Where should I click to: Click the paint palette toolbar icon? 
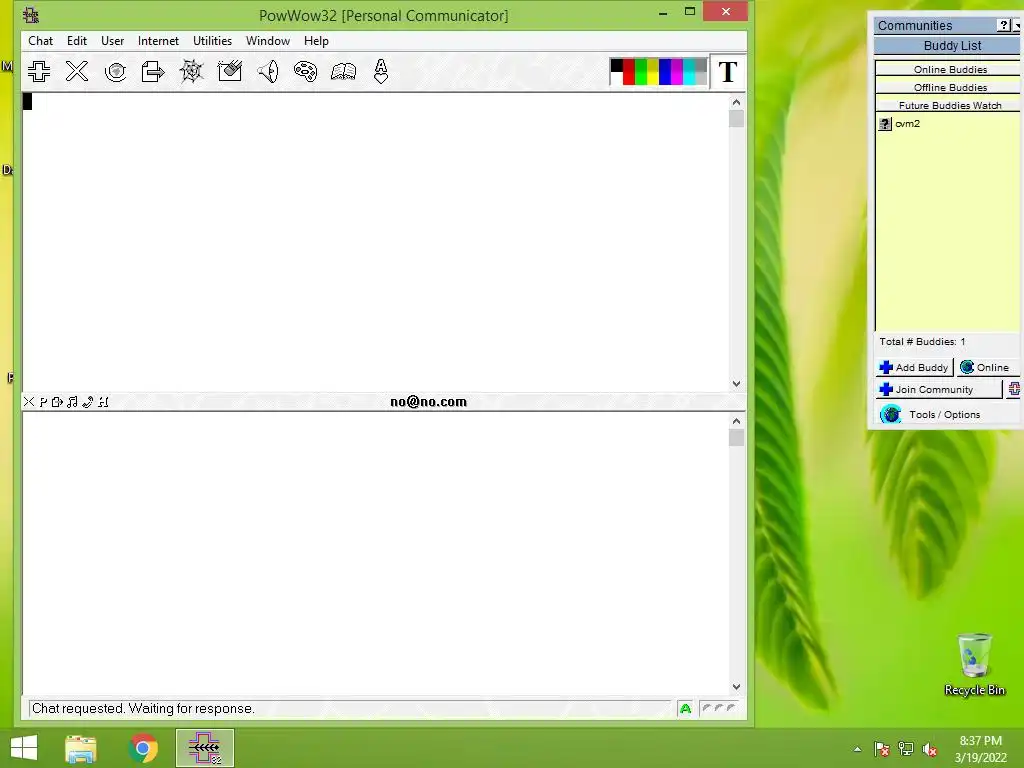click(305, 71)
